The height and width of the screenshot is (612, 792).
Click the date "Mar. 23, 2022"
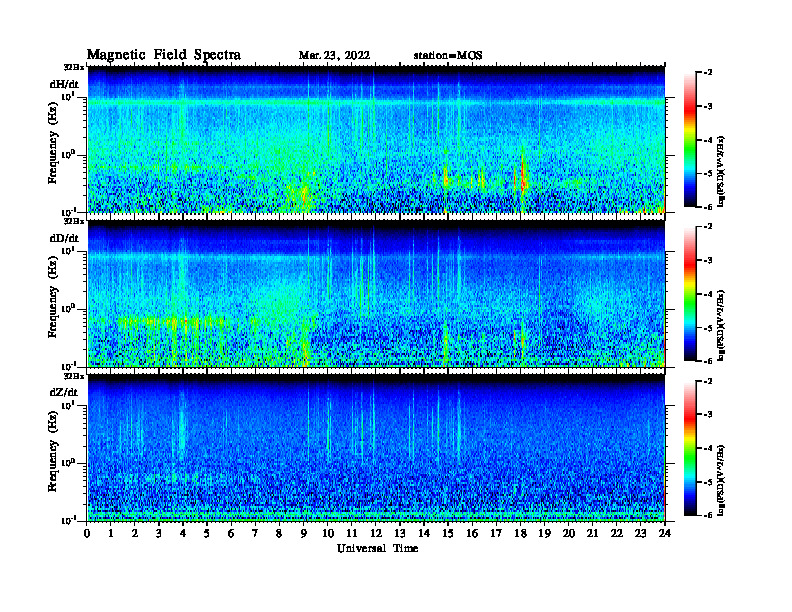coord(334,56)
